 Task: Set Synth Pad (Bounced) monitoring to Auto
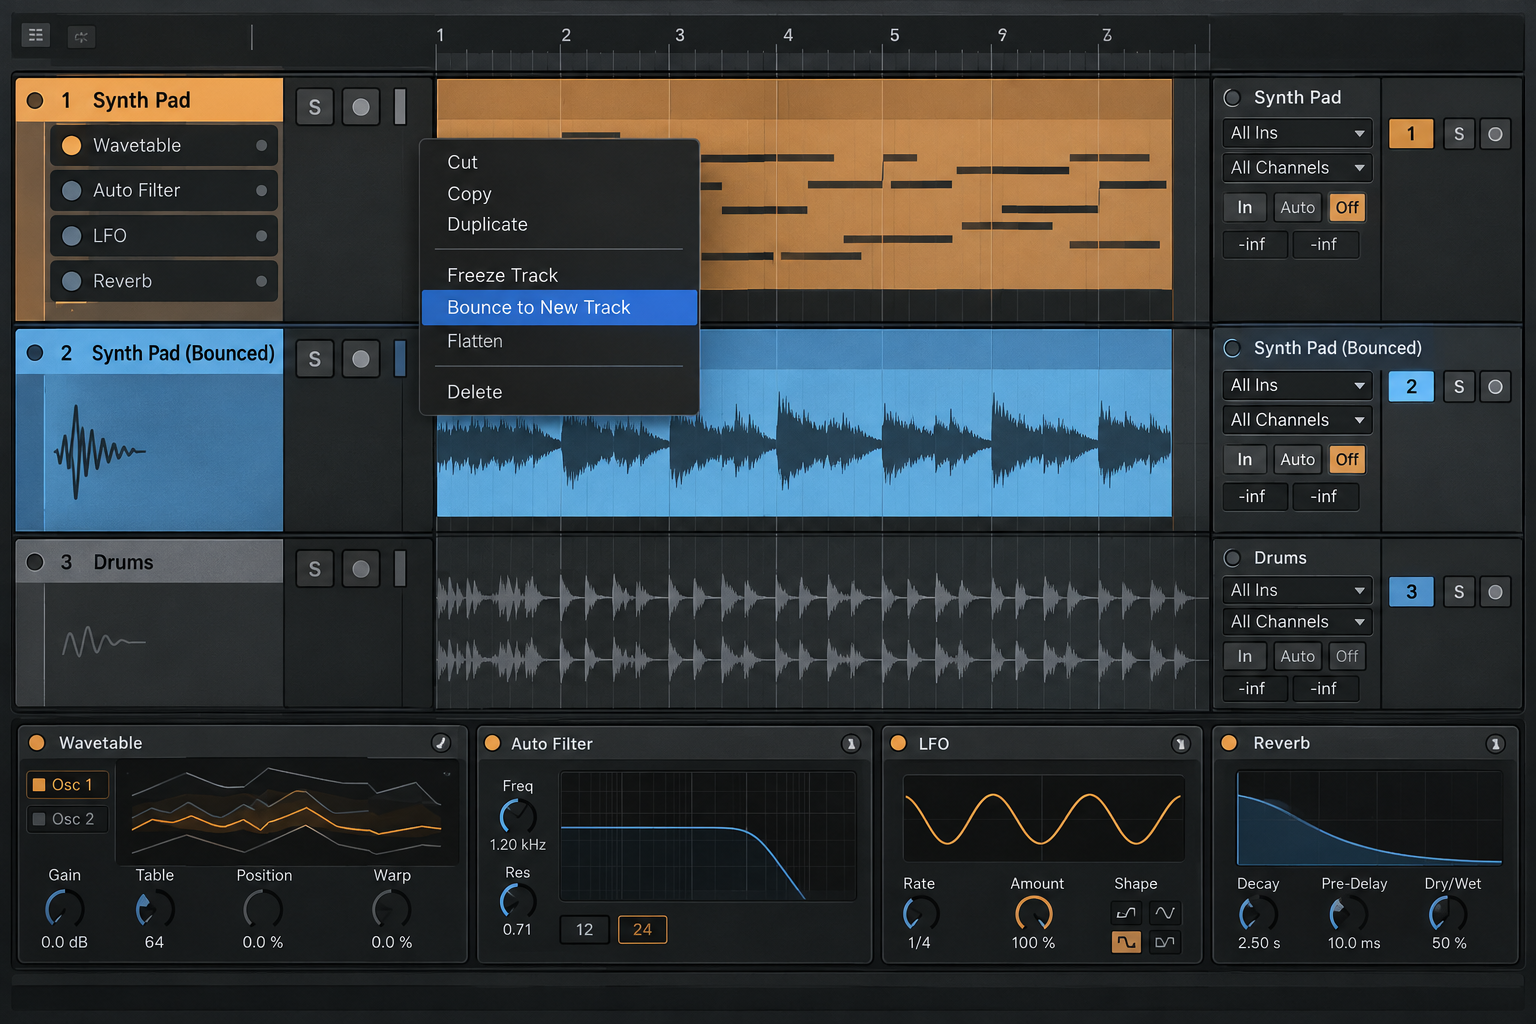click(x=1298, y=459)
